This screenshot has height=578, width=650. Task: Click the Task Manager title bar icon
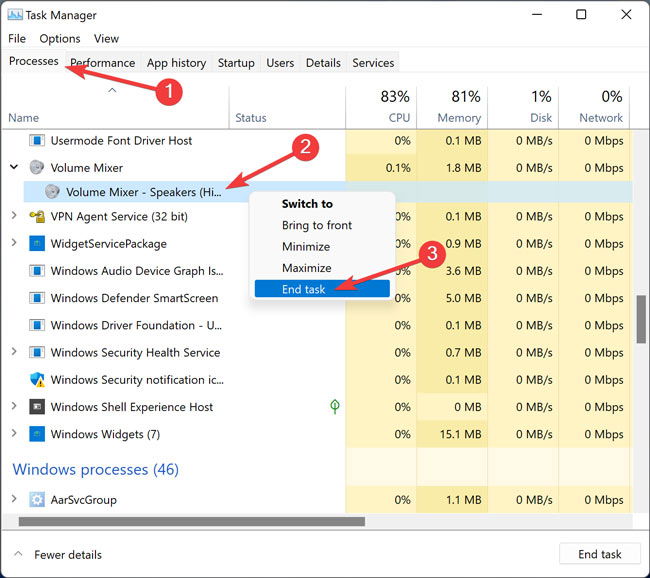tap(15, 15)
